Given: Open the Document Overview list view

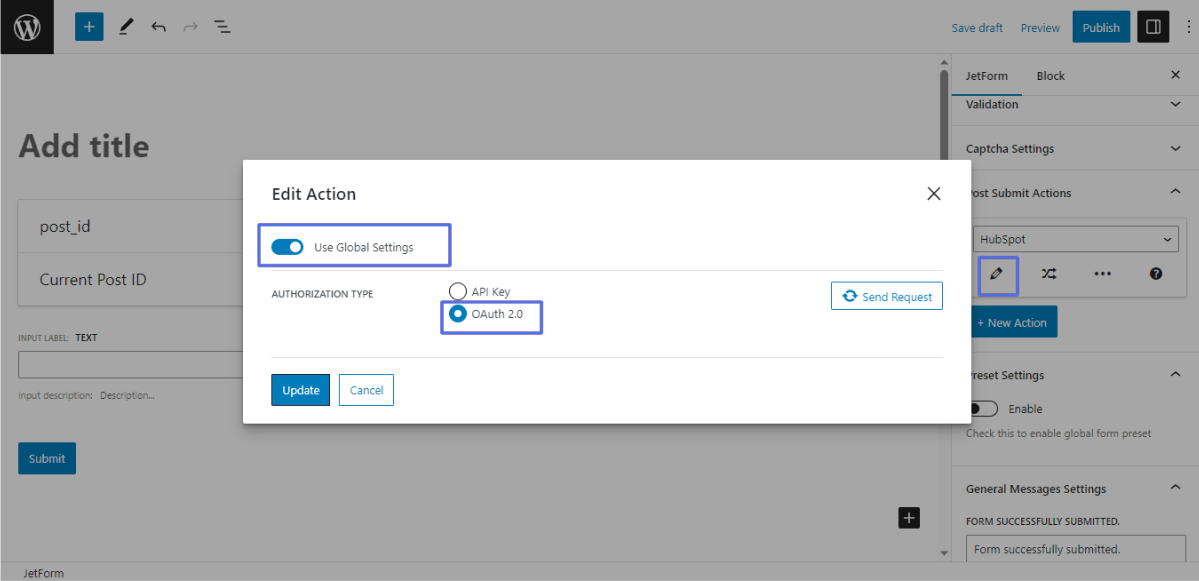Looking at the screenshot, I should pyautogui.click(x=222, y=26).
